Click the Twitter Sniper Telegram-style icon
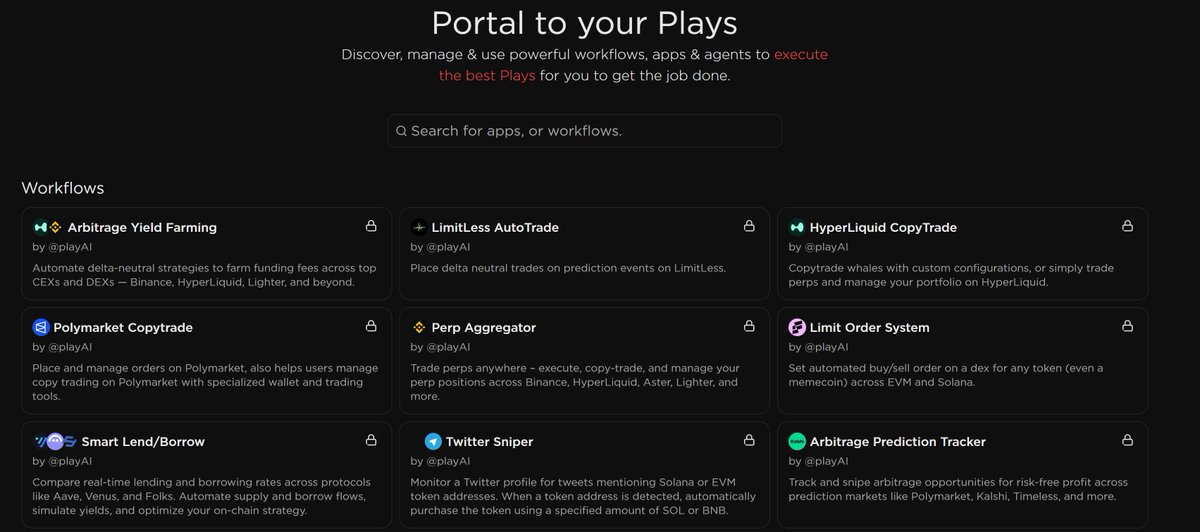1200x532 pixels. (433, 441)
